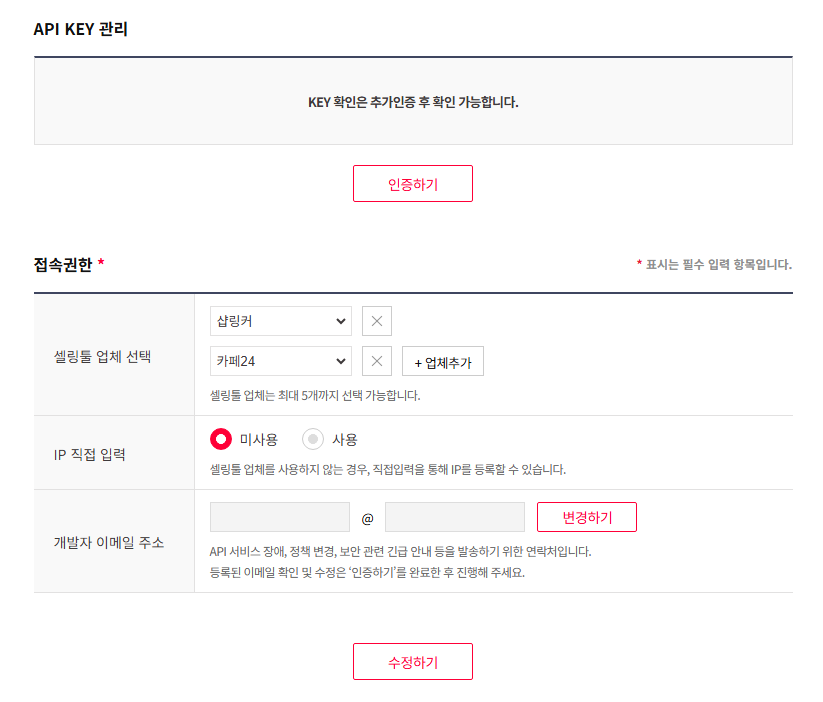Click the required-field notice text
823x702 pixels.
(714, 265)
